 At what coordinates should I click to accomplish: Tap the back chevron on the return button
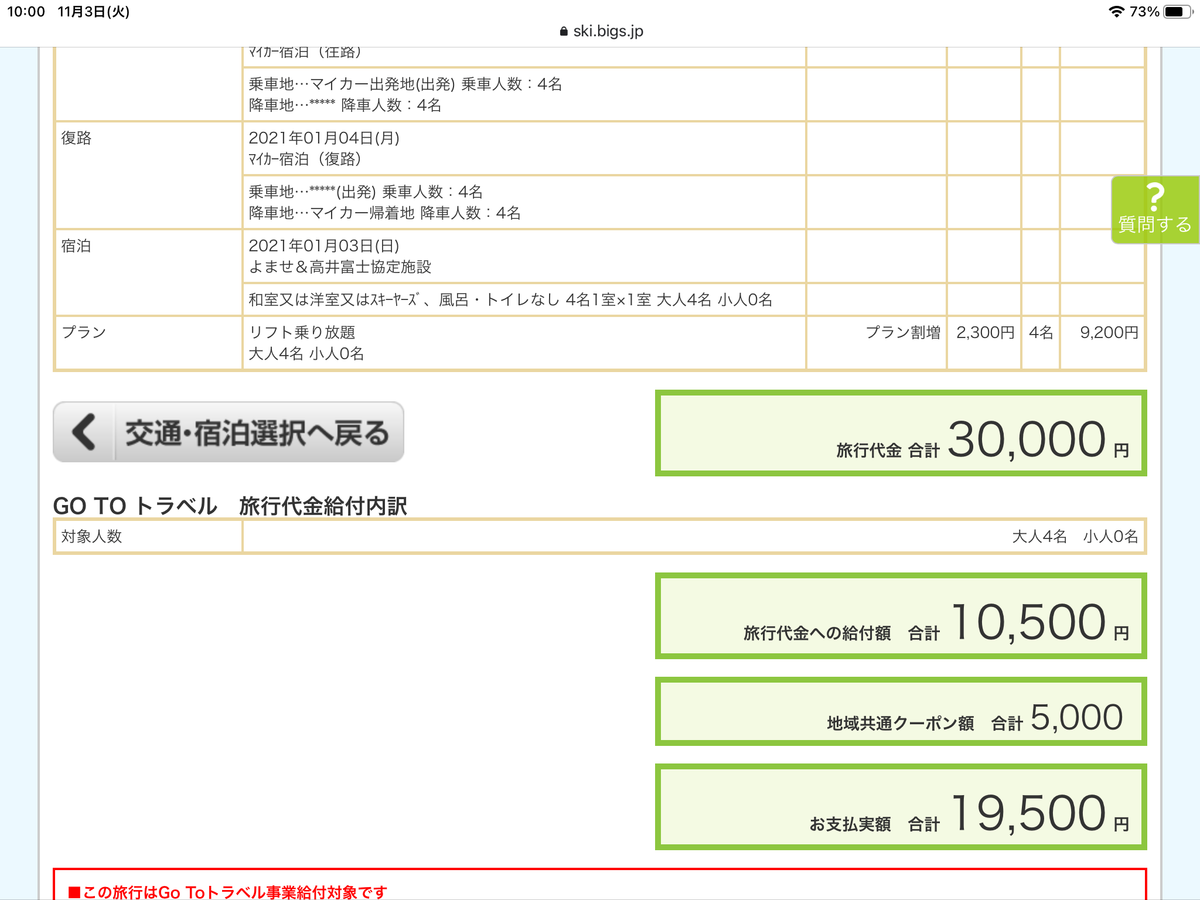coord(84,432)
